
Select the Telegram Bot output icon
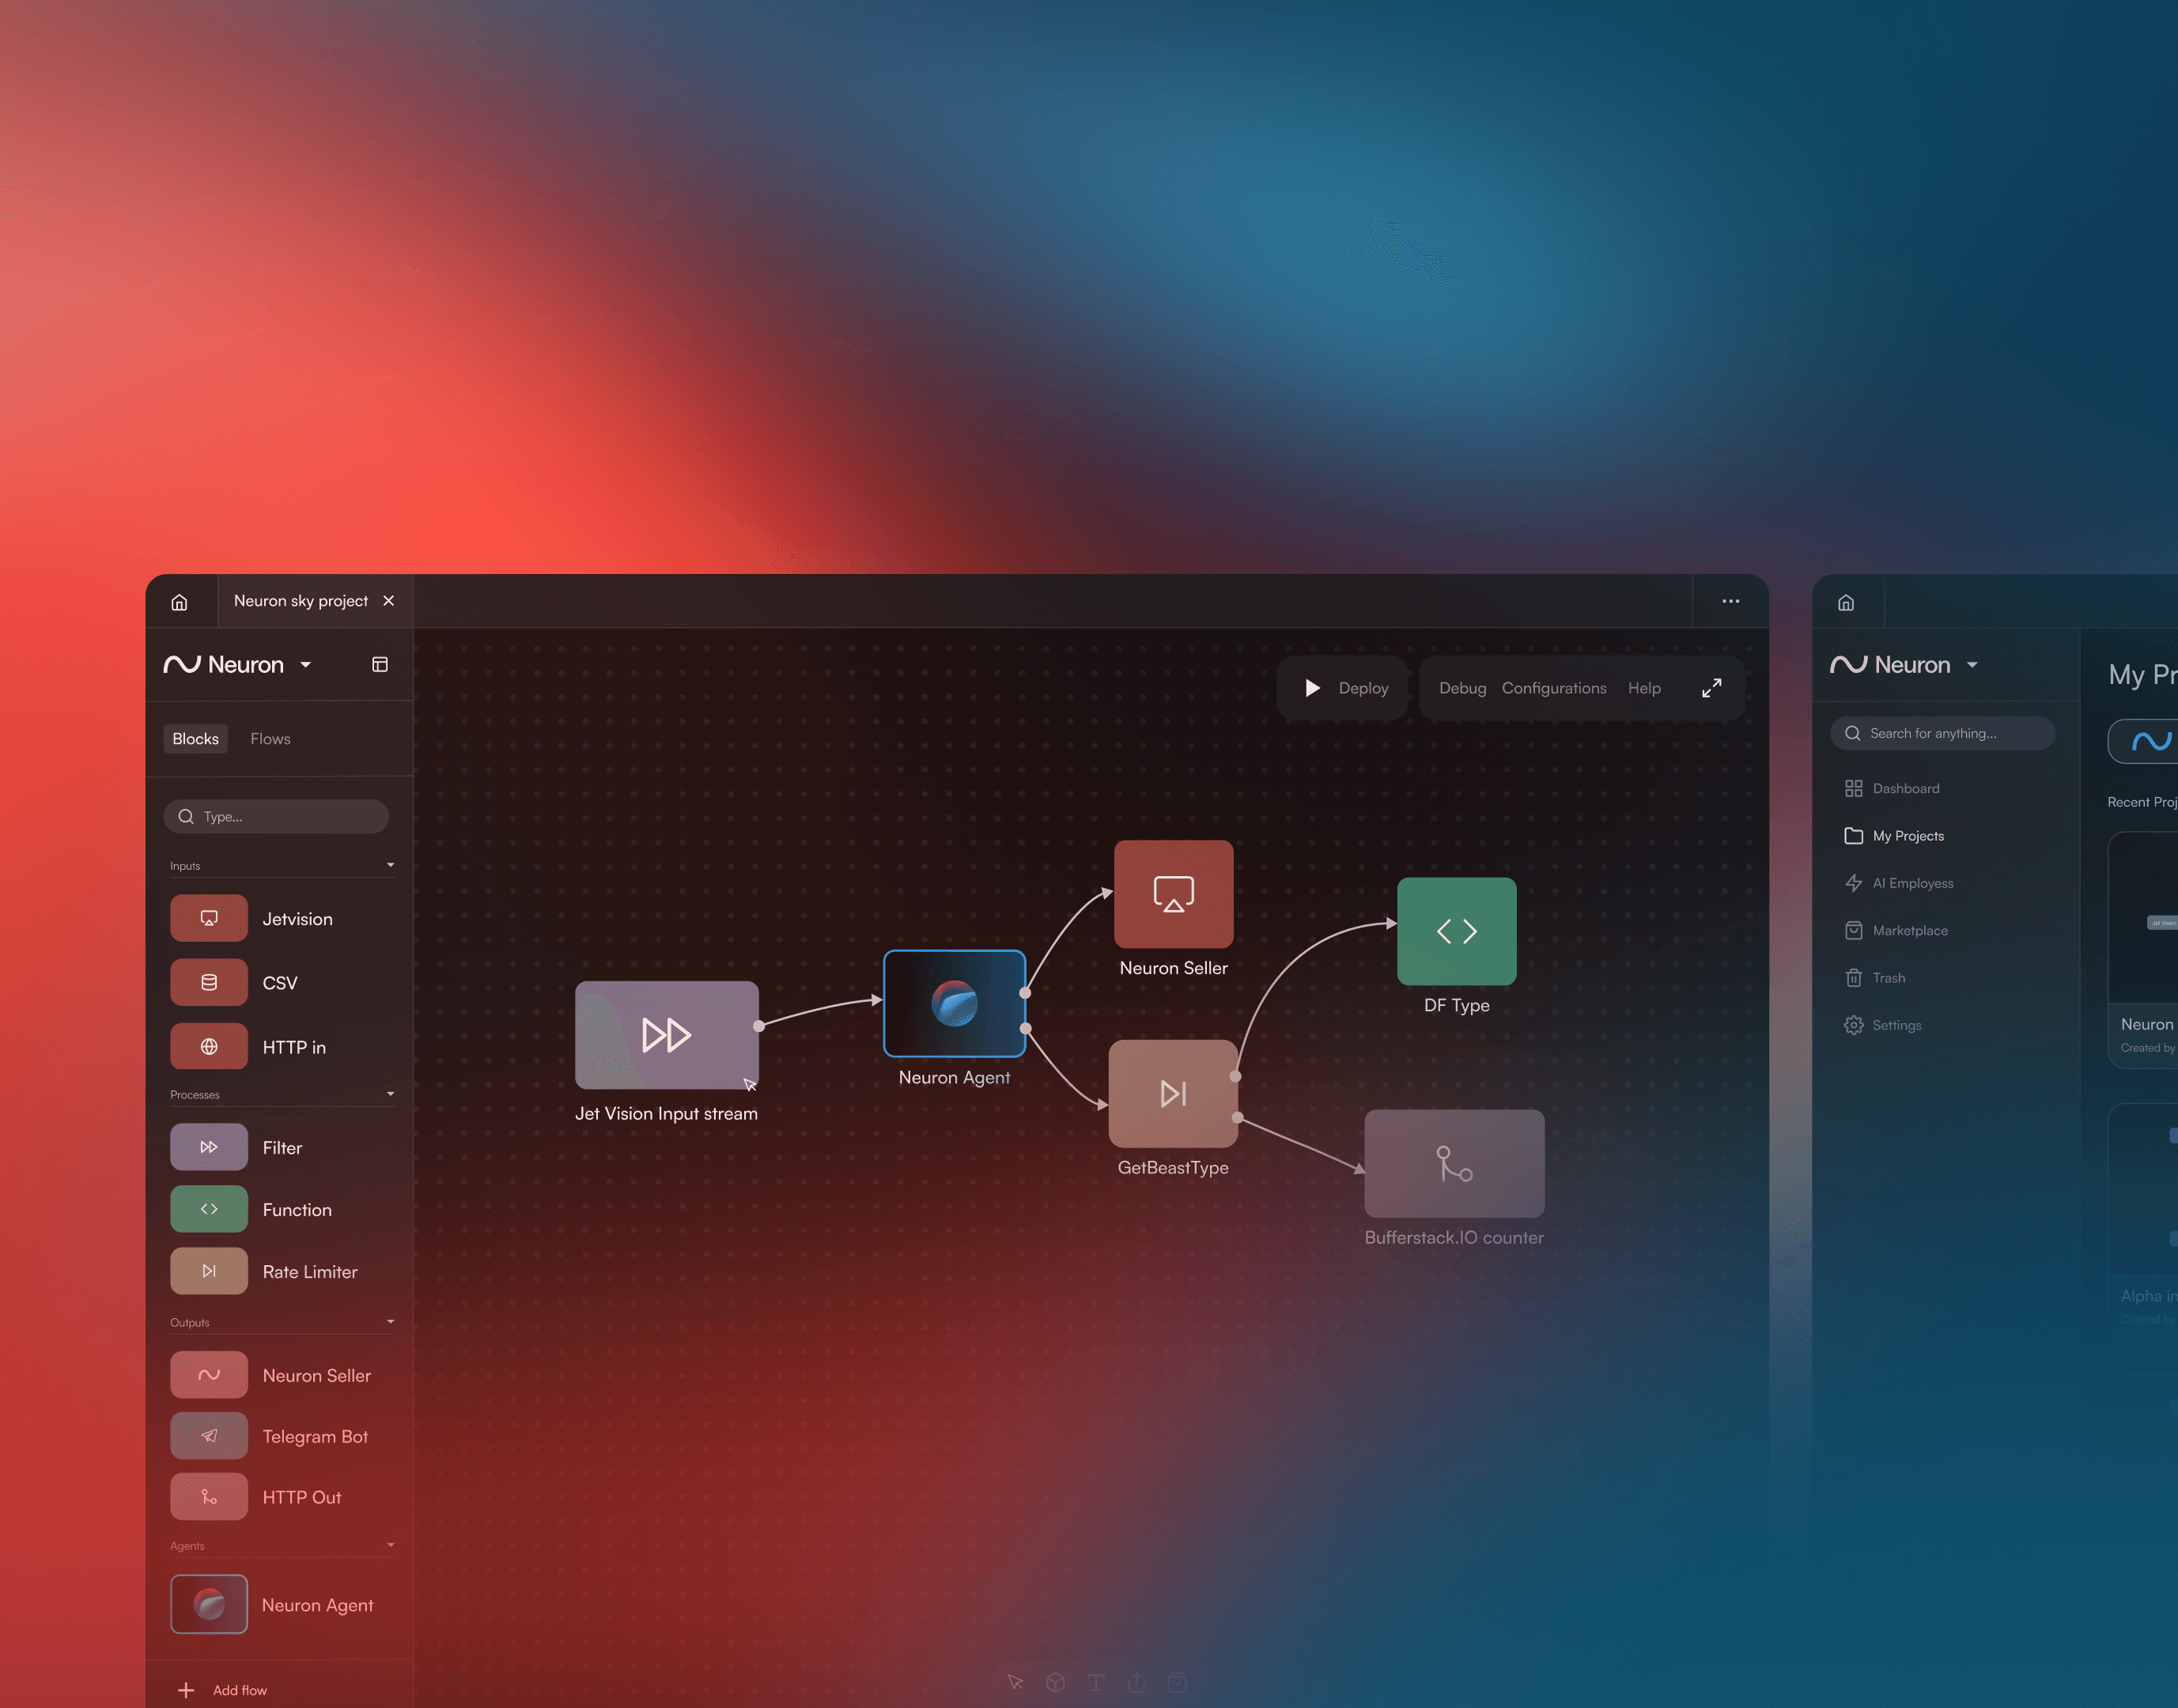(208, 1436)
